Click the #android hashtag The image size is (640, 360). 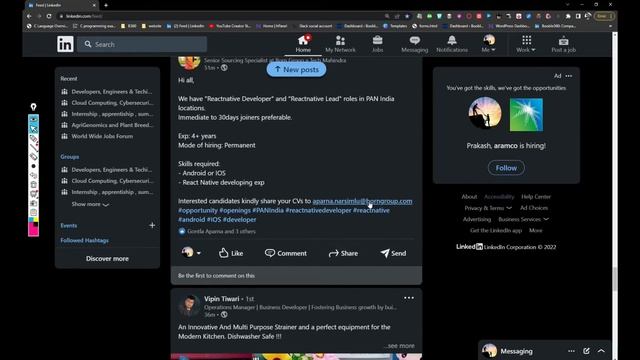(x=191, y=220)
